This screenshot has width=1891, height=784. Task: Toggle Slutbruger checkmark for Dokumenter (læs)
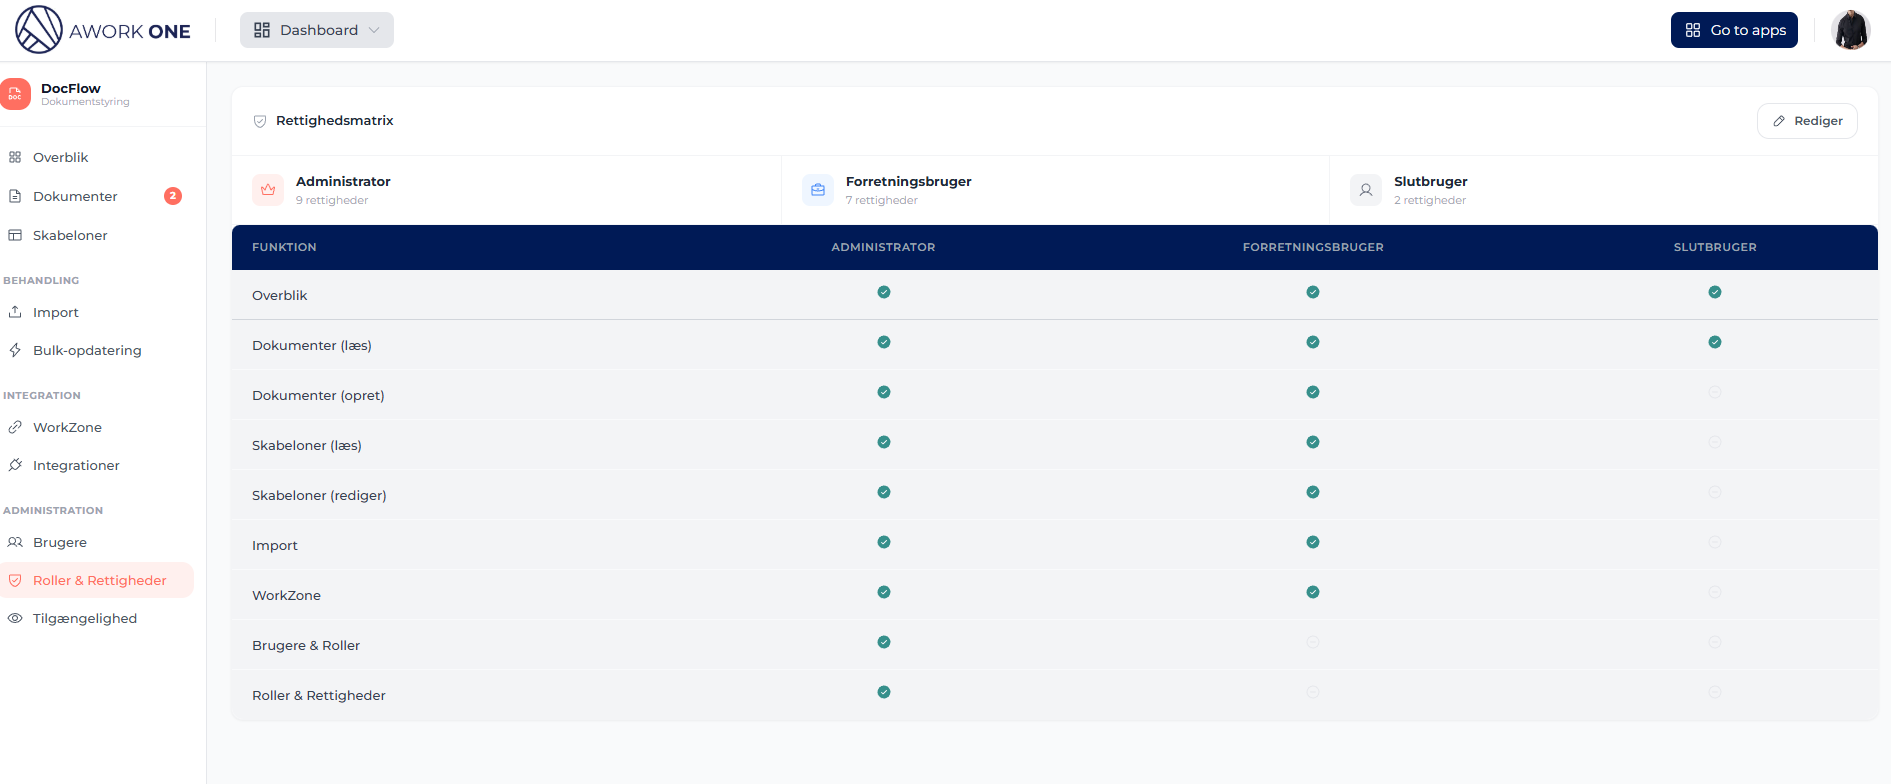[x=1715, y=342]
